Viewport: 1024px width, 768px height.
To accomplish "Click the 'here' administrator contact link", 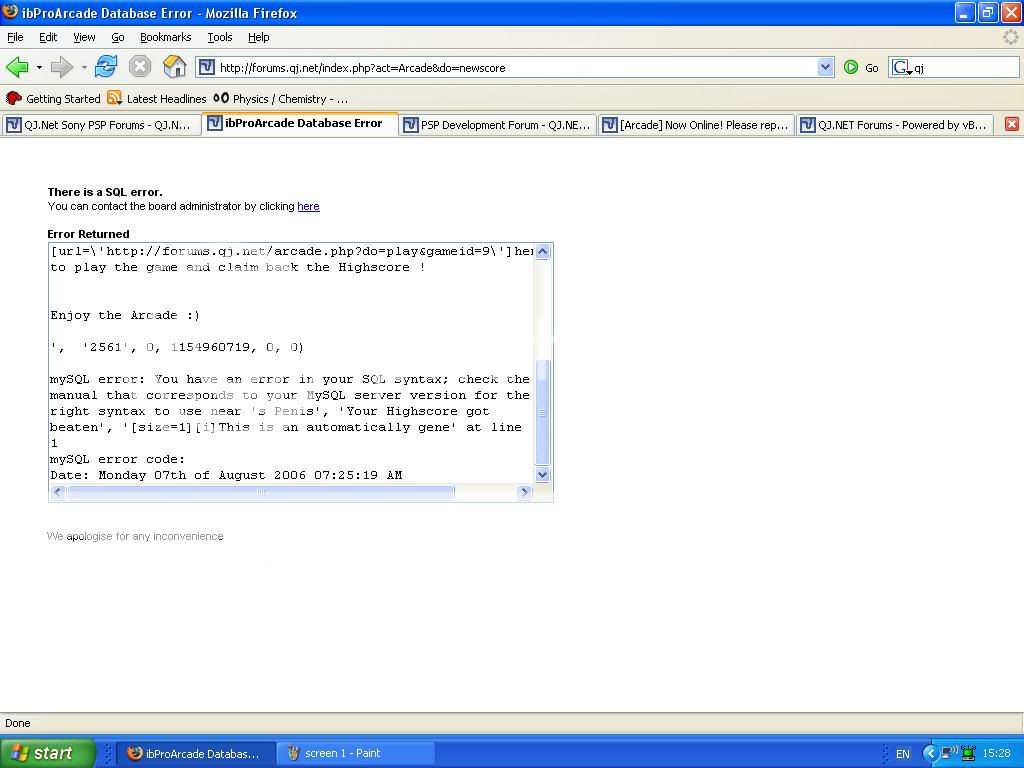I will click(308, 206).
